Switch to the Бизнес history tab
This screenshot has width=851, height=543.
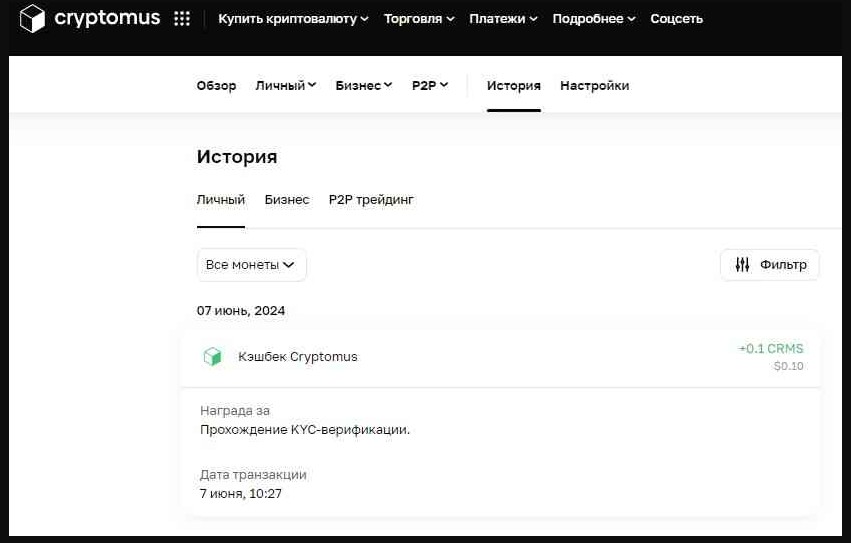point(287,200)
